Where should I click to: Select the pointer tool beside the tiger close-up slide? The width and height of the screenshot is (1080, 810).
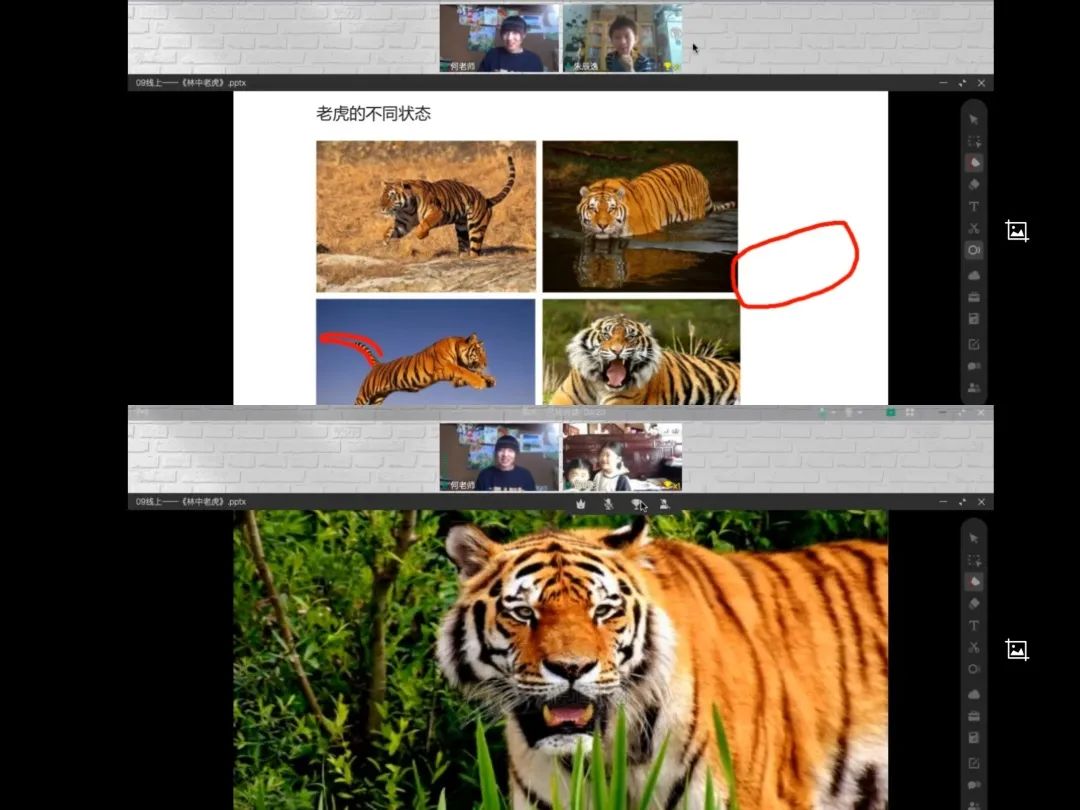[x=973, y=538]
